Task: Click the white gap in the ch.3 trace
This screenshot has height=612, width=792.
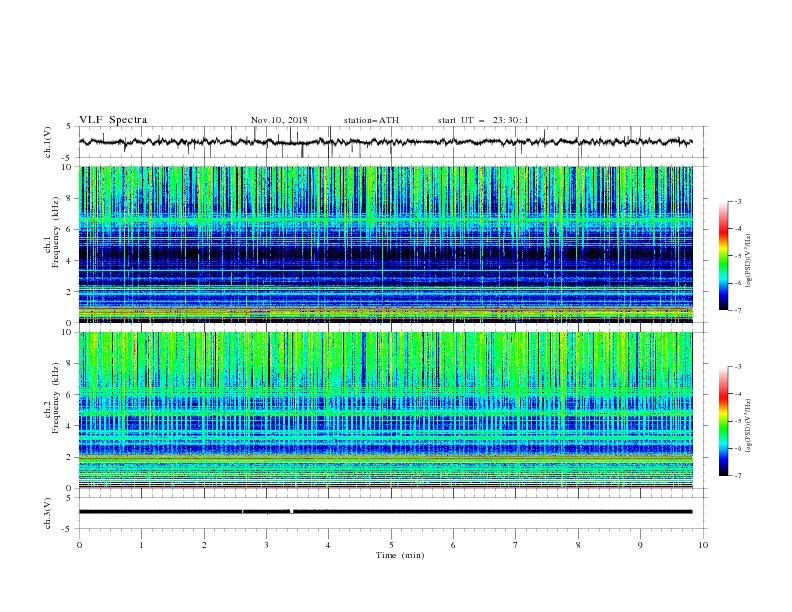Action: 291,512
